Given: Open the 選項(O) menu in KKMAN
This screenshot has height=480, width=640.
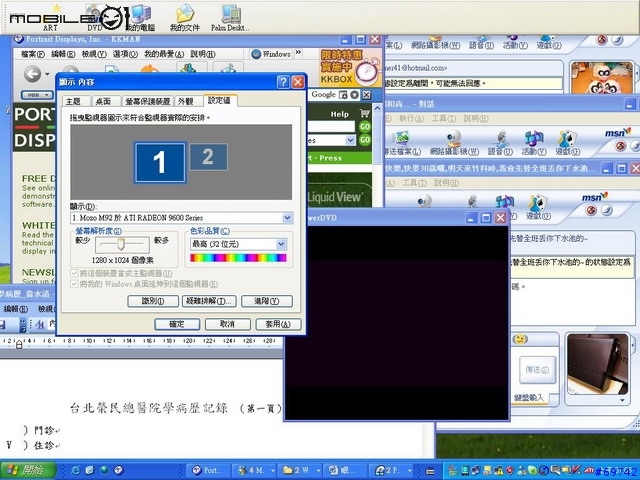Looking at the screenshot, I should [125, 54].
